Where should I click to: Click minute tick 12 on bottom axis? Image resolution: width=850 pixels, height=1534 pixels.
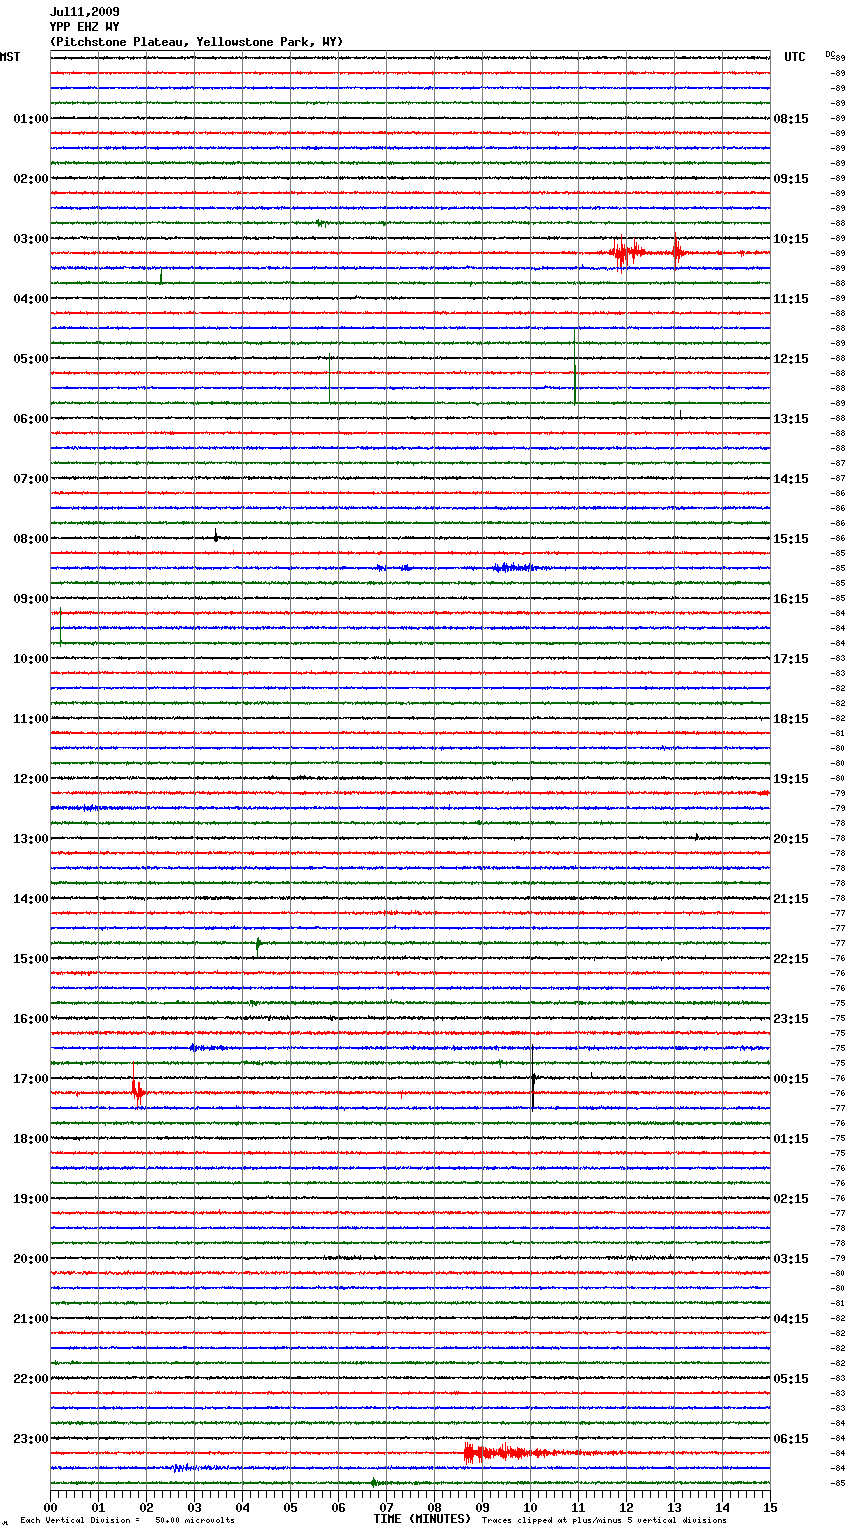pyautogui.click(x=626, y=1507)
